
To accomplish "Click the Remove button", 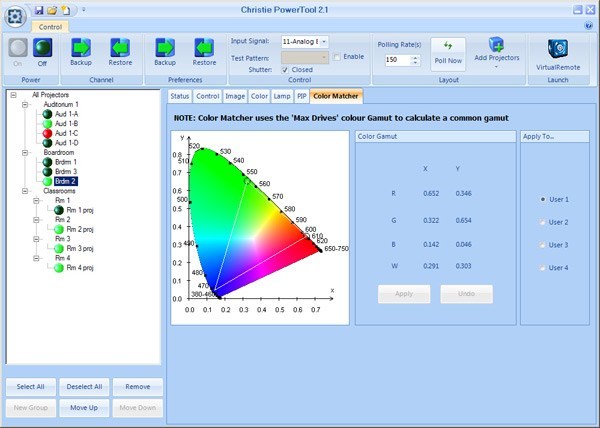I will pyautogui.click(x=138, y=387).
